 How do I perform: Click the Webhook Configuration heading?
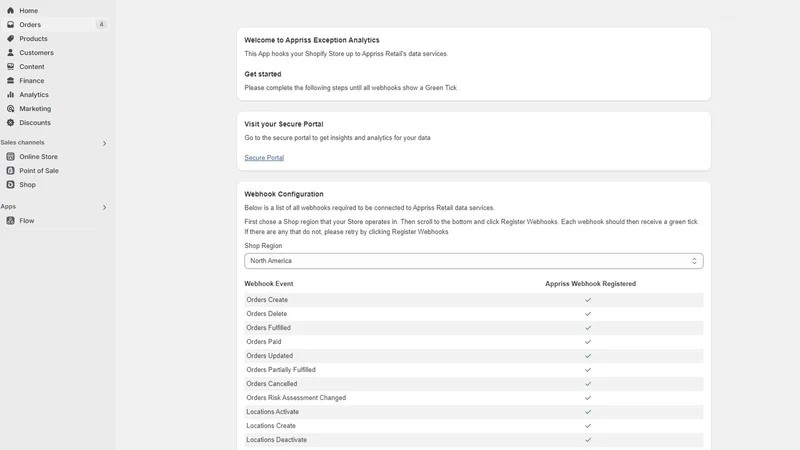click(x=284, y=194)
